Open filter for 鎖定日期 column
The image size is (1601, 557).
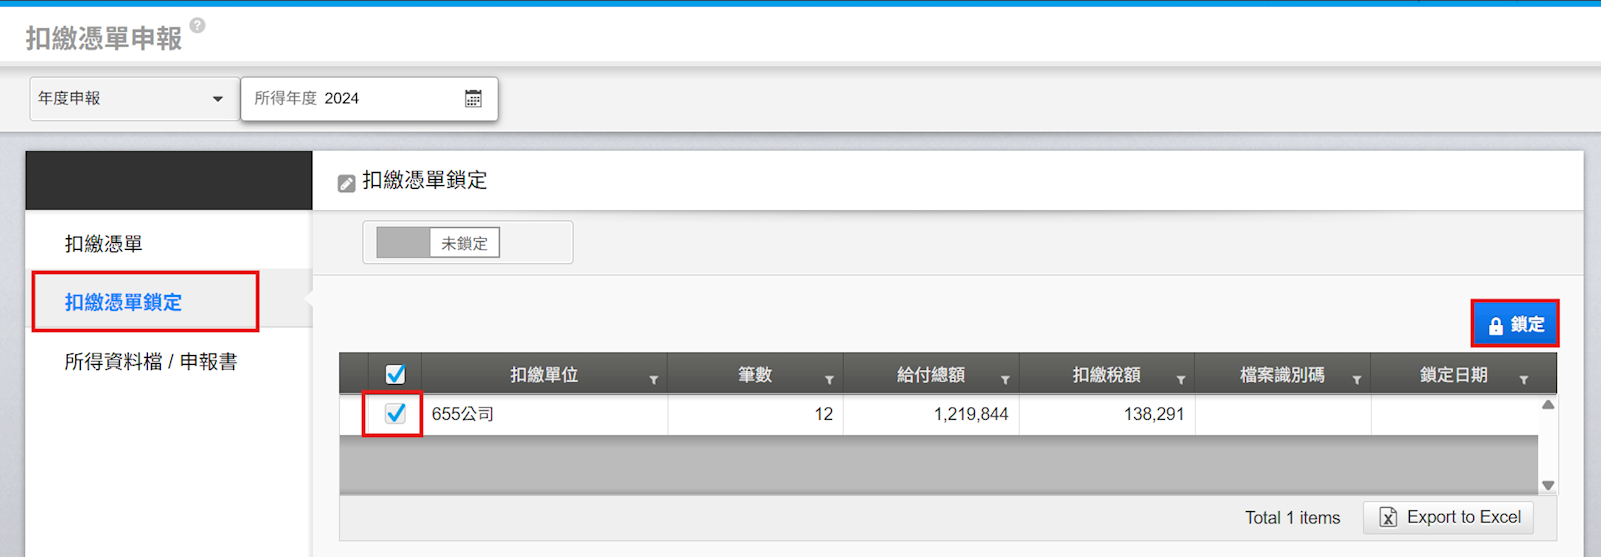(1524, 380)
